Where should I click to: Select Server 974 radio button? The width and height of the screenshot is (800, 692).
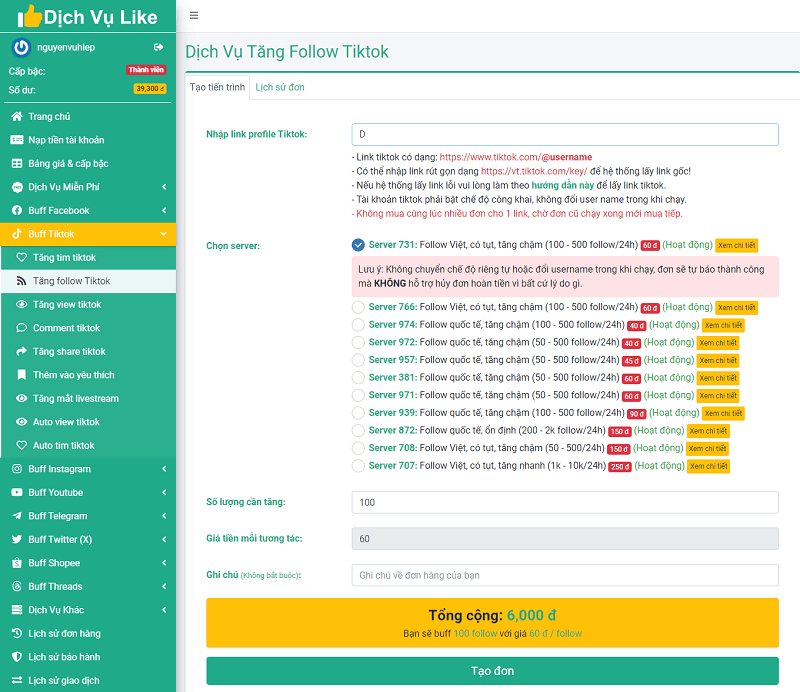tap(358, 325)
